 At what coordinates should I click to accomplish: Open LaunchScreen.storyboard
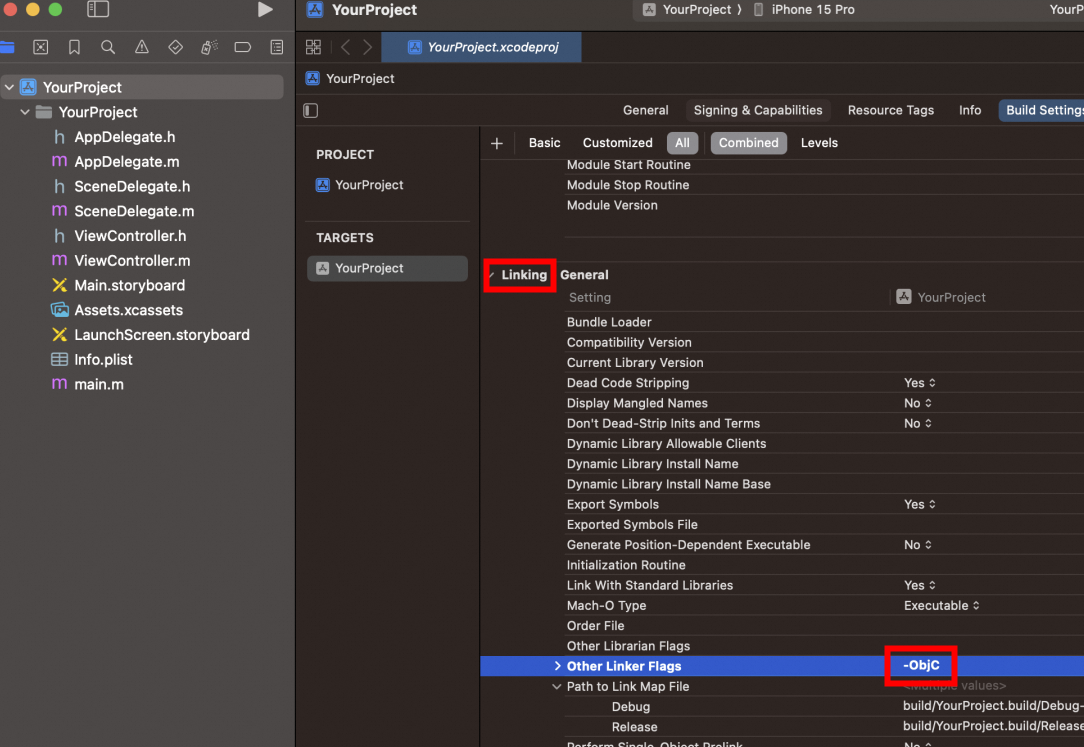162,335
